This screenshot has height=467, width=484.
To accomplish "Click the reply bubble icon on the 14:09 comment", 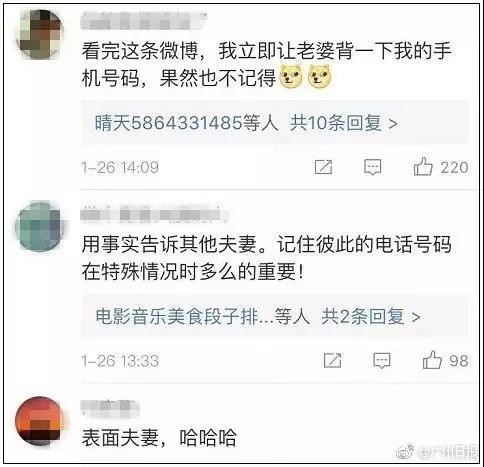I will (373, 167).
